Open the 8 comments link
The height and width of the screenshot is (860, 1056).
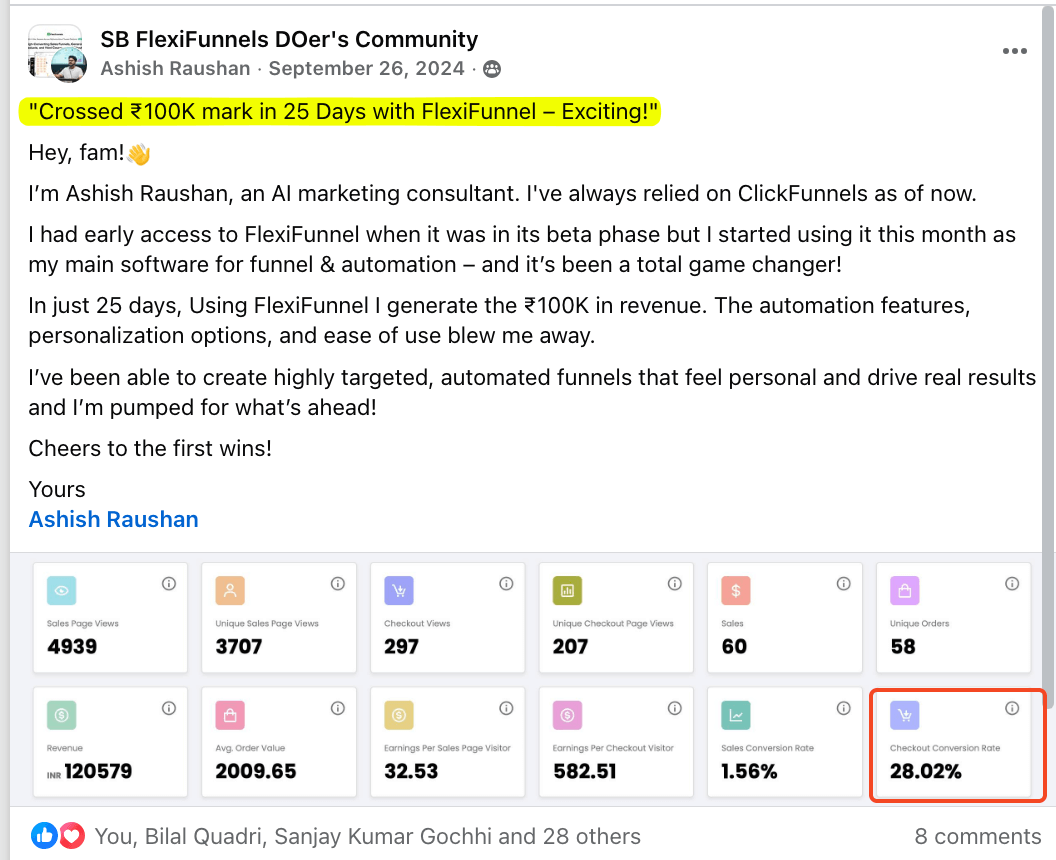point(977,836)
